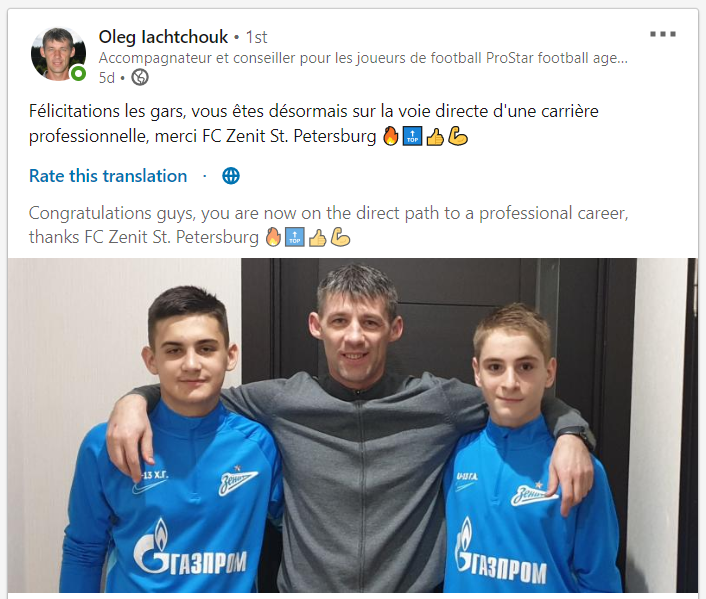Click the profile headline about ProStar football
The width and height of the screenshot is (706, 599).
click(363, 58)
